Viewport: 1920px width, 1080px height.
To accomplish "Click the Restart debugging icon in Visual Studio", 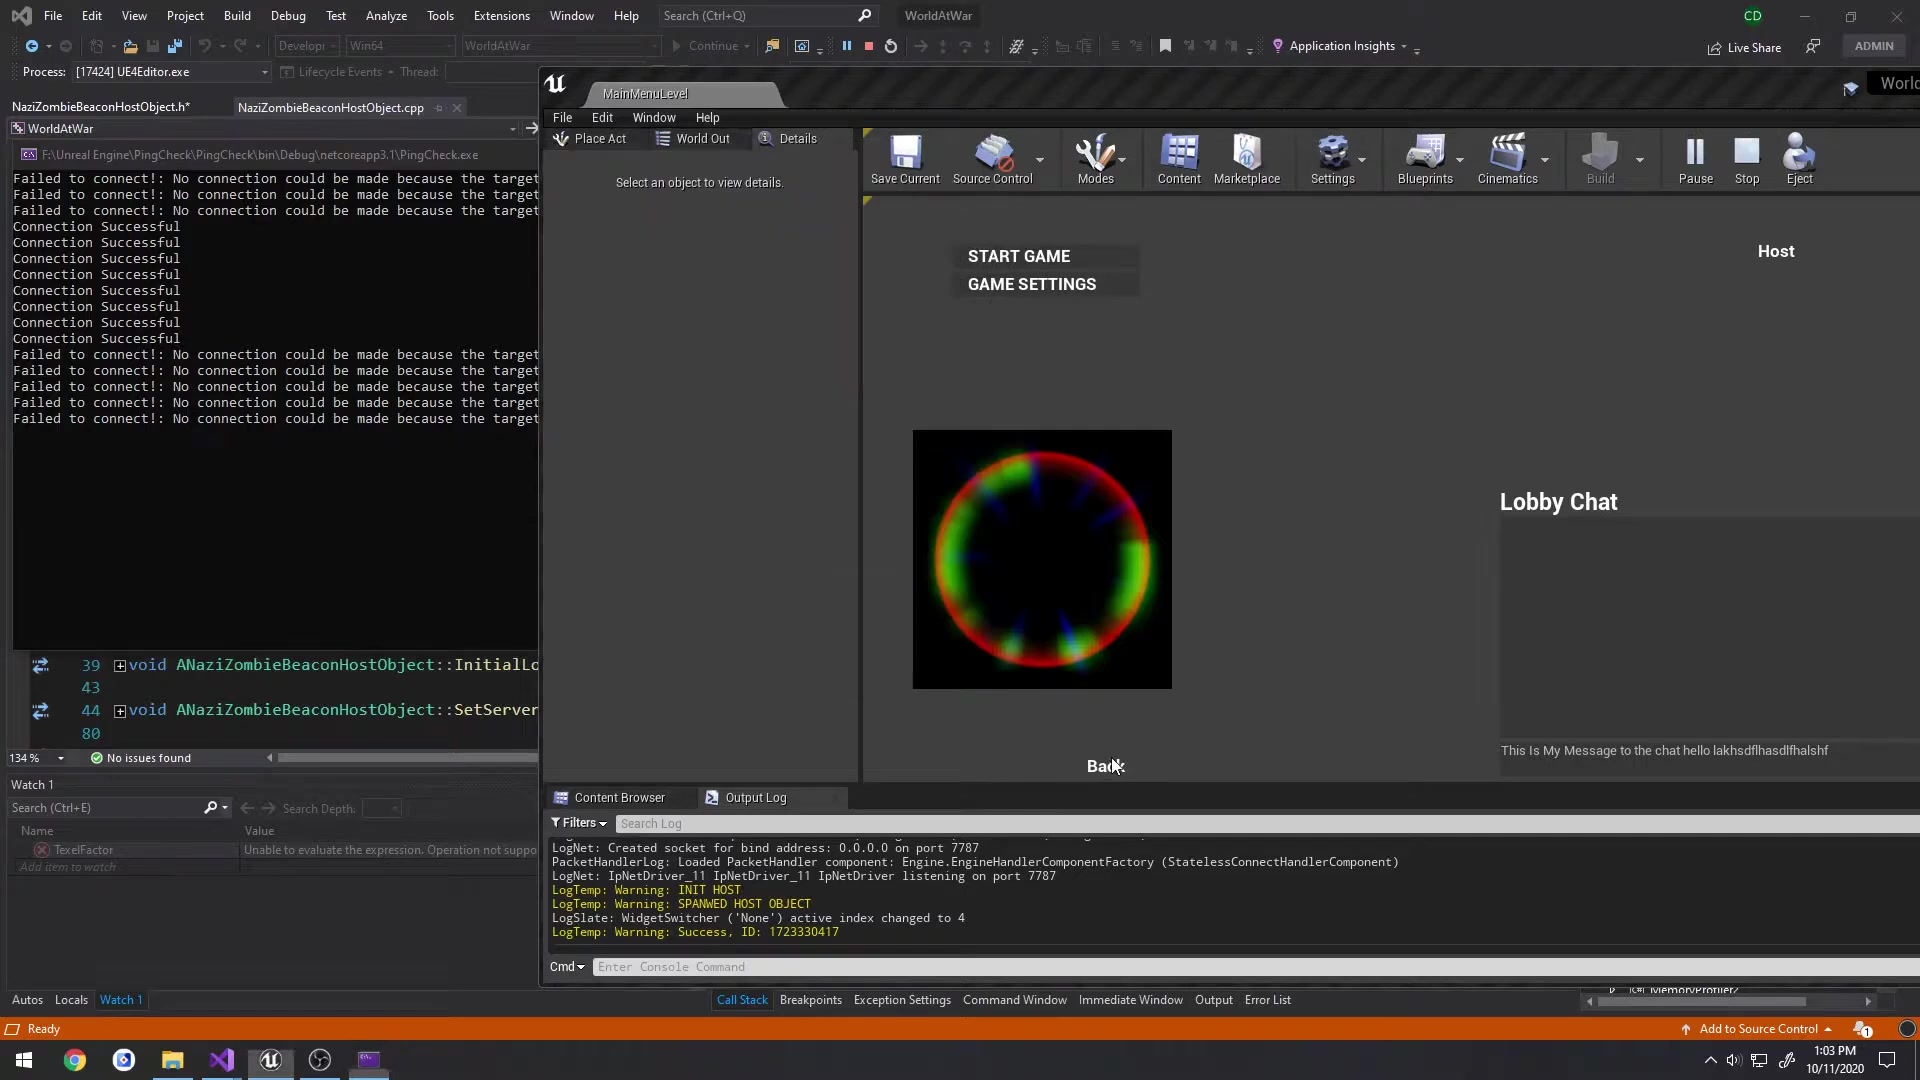I will click(x=890, y=46).
